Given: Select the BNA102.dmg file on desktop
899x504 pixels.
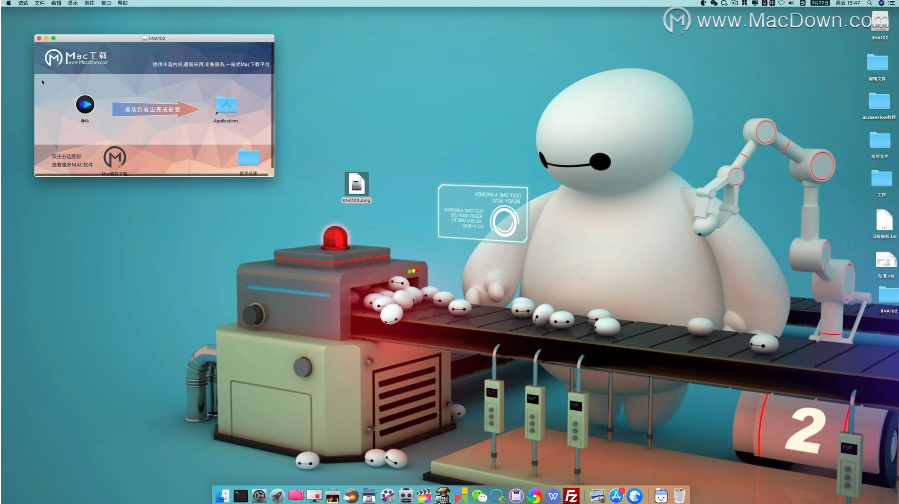Looking at the screenshot, I should [x=357, y=187].
